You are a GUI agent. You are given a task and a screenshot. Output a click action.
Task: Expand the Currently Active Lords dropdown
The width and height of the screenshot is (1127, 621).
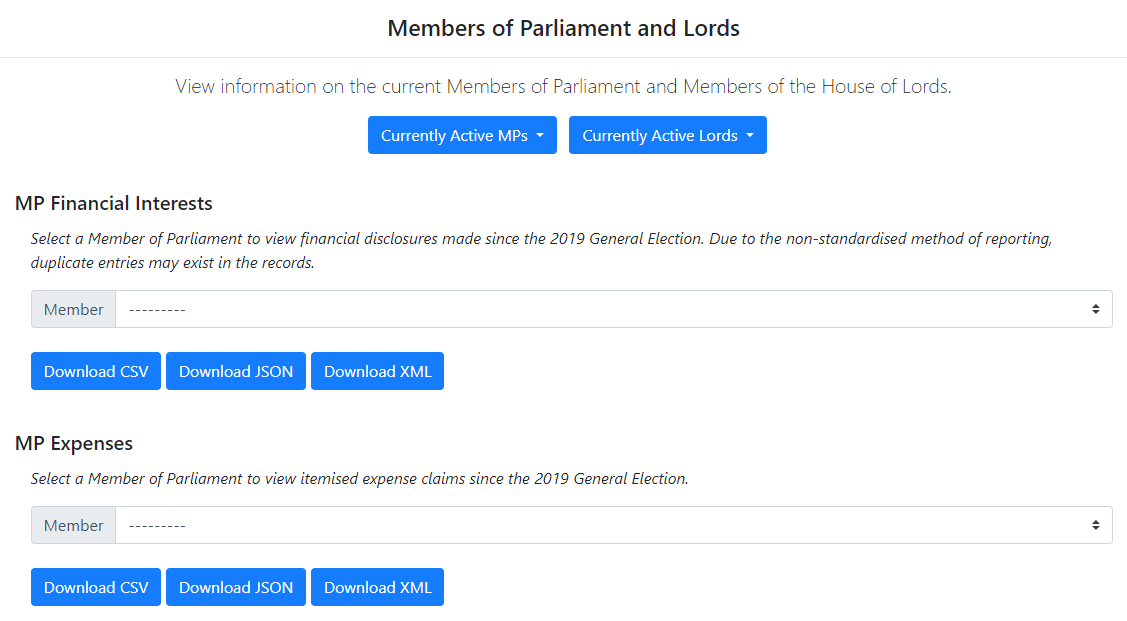tap(667, 136)
